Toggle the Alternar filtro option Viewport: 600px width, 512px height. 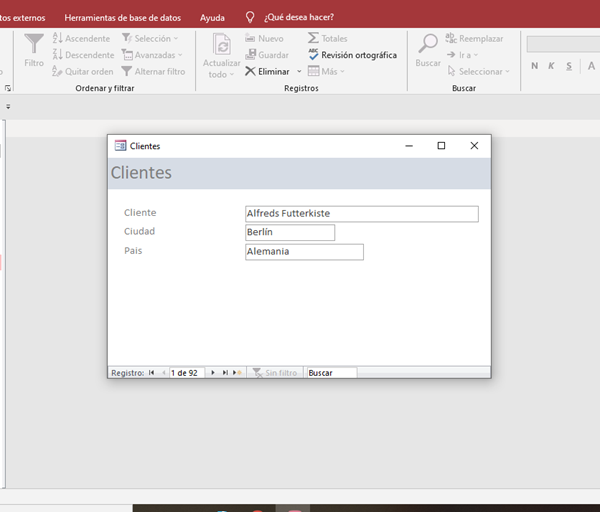click(x=152, y=71)
